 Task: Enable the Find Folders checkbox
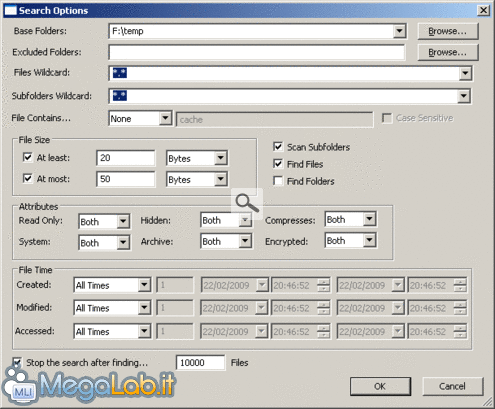tap(278, 181)
